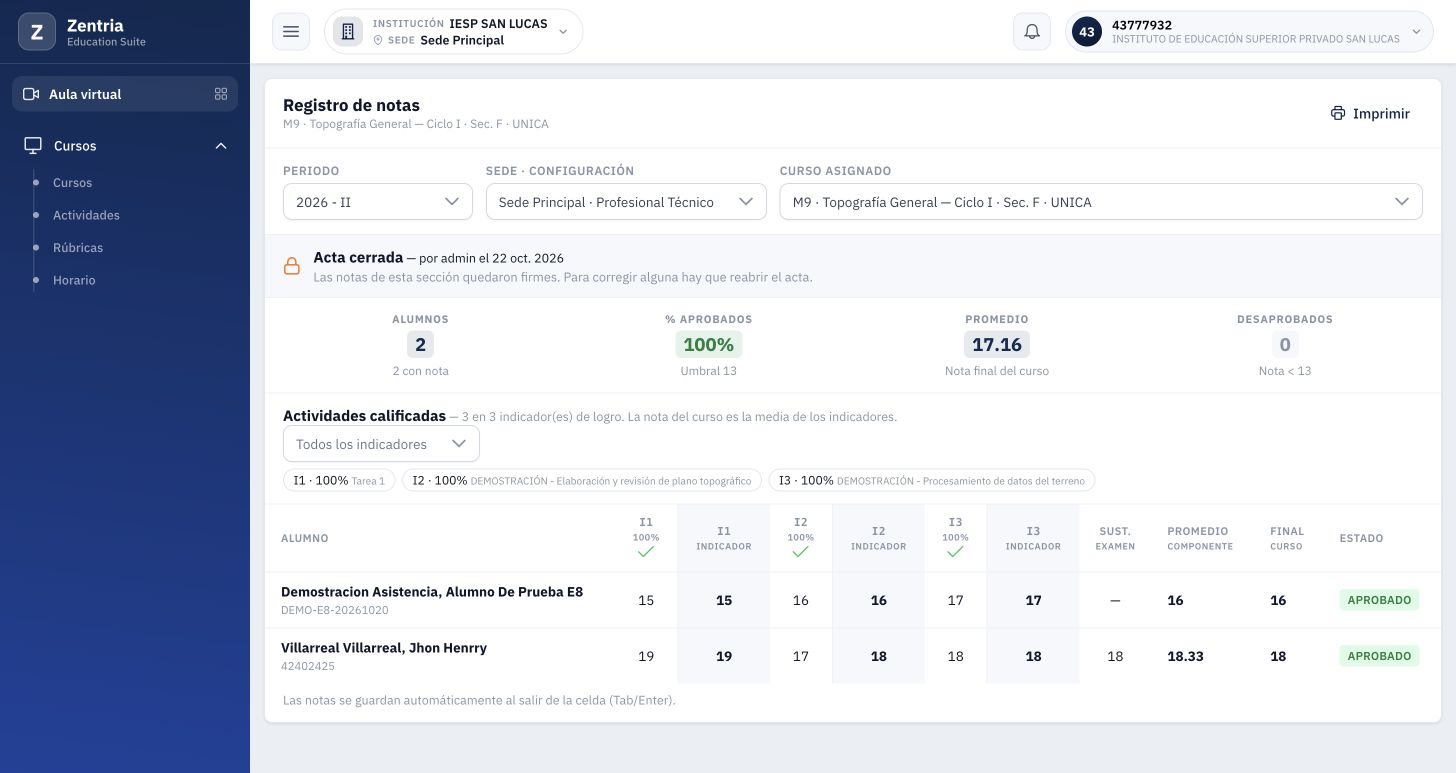Click the I3 grade 17 for Demostracion Asistencia

pyautogui.click(x=955, y=600)
